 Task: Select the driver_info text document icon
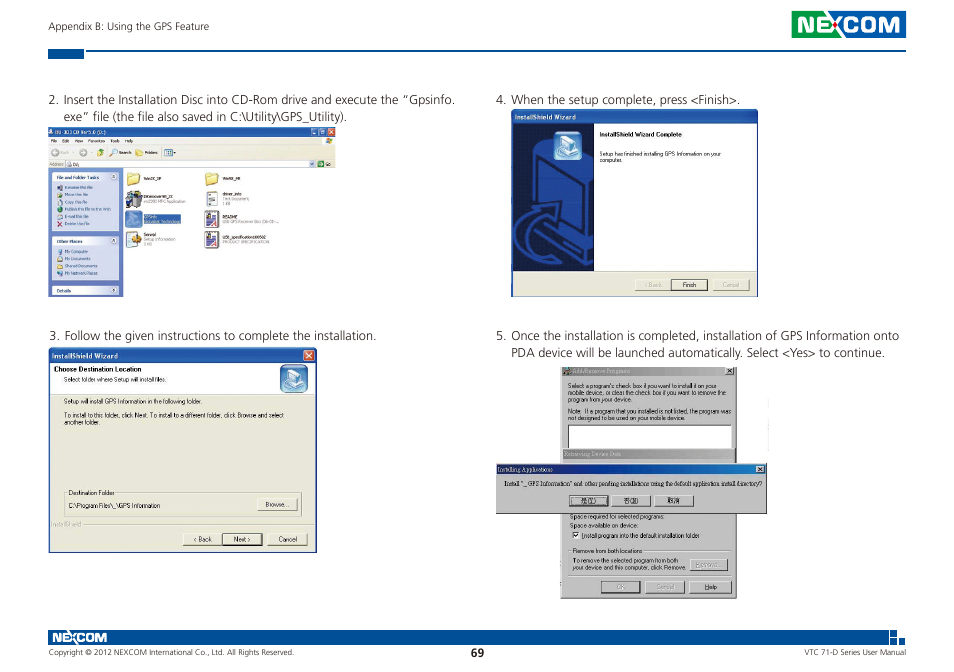[212, 199]
